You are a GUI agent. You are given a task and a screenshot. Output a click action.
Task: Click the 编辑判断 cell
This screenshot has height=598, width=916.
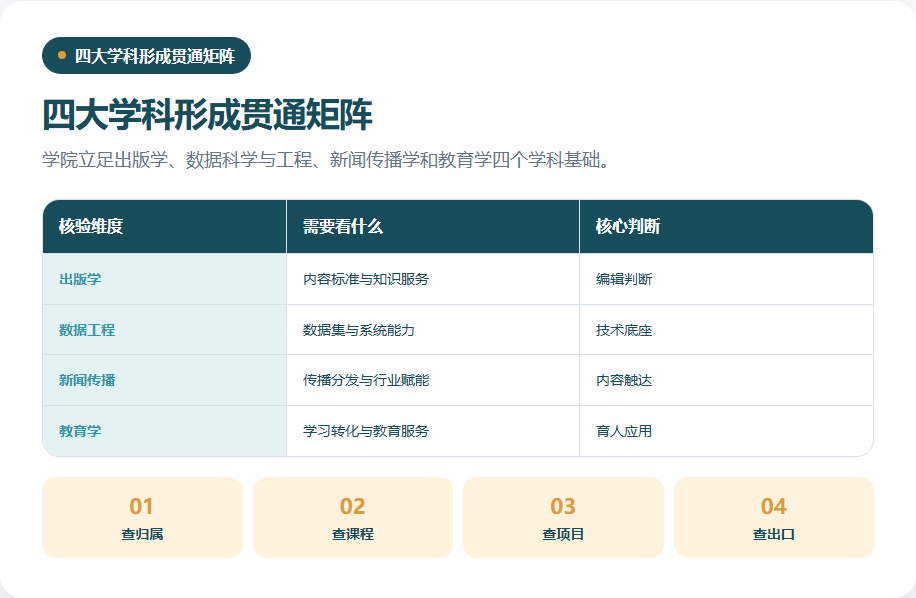point(726,279)
